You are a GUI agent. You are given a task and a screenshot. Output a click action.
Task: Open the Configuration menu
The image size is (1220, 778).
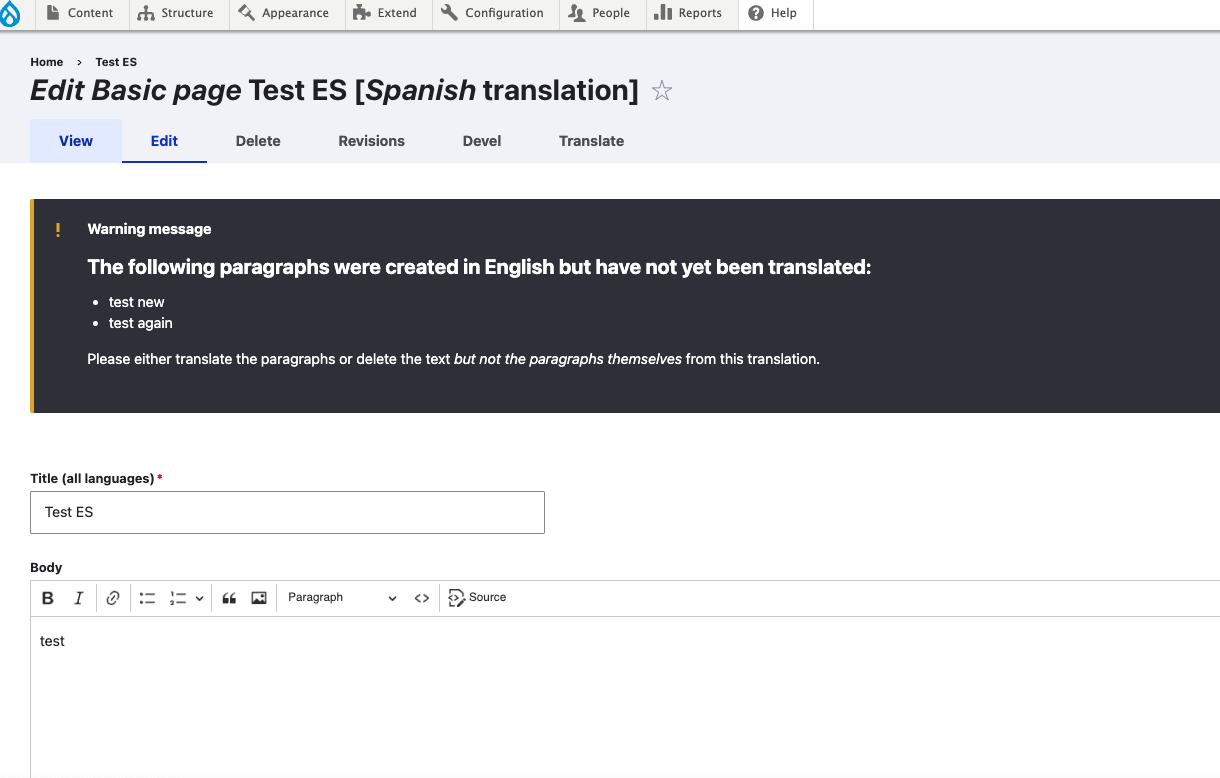click(x=494, y=13)
